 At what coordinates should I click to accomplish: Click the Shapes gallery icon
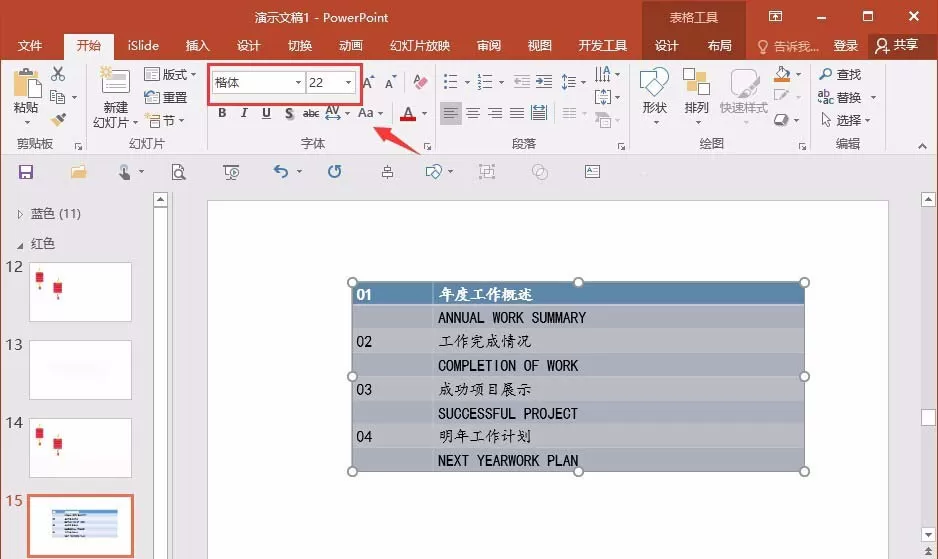click(654, 82)
